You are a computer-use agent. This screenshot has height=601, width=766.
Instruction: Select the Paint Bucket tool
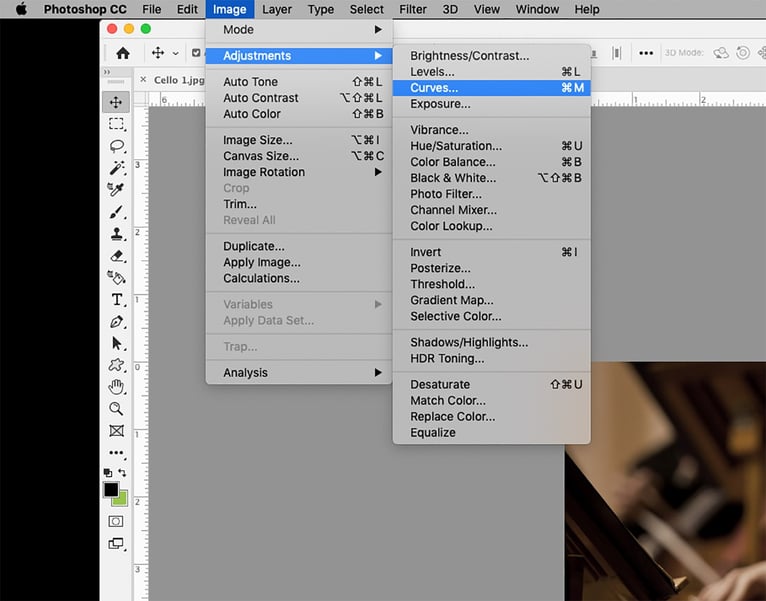[x=116, y=278]
